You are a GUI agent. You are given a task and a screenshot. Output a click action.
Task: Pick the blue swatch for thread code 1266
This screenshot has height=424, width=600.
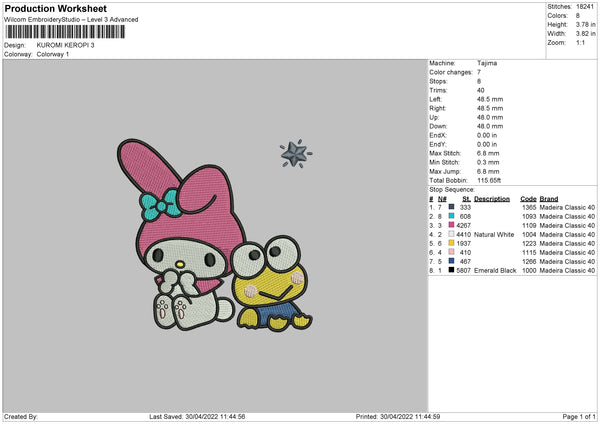(x=452, y=261)
